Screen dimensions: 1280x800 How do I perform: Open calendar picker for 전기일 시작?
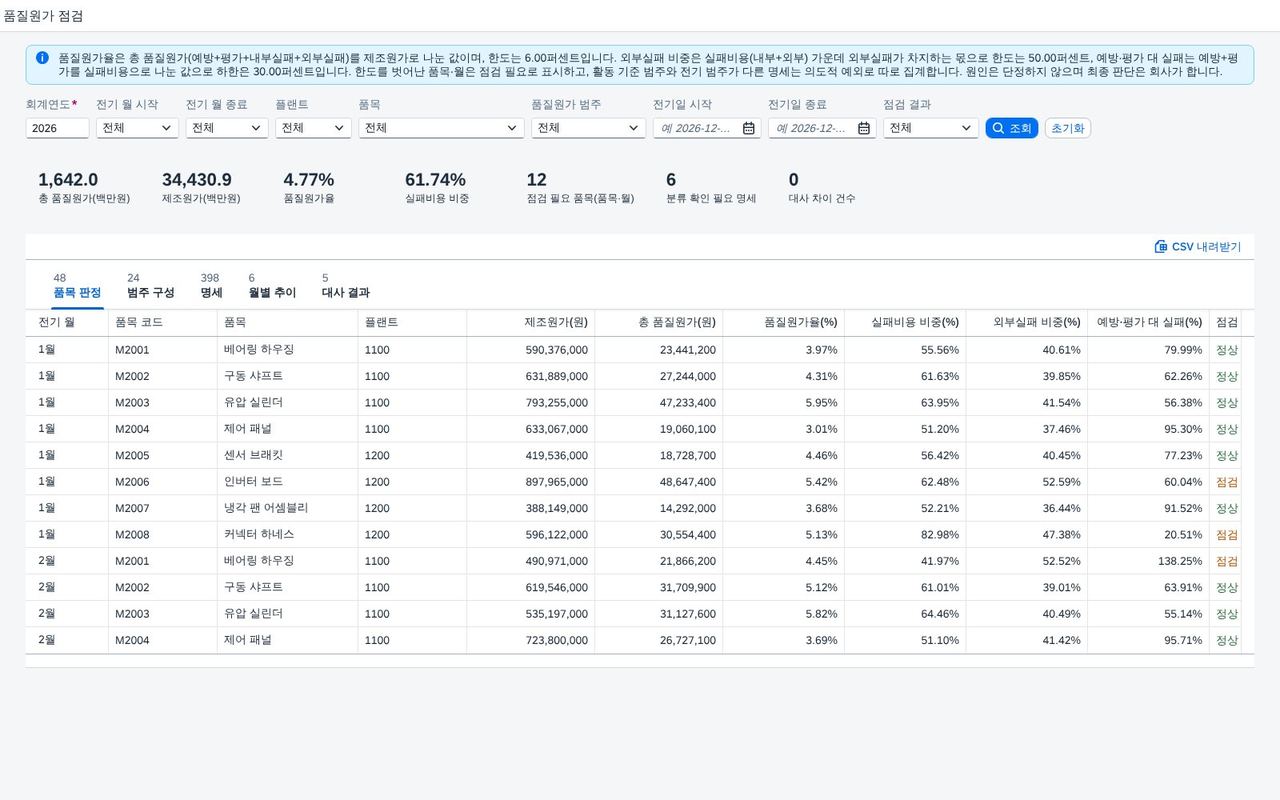pos(749,128)
